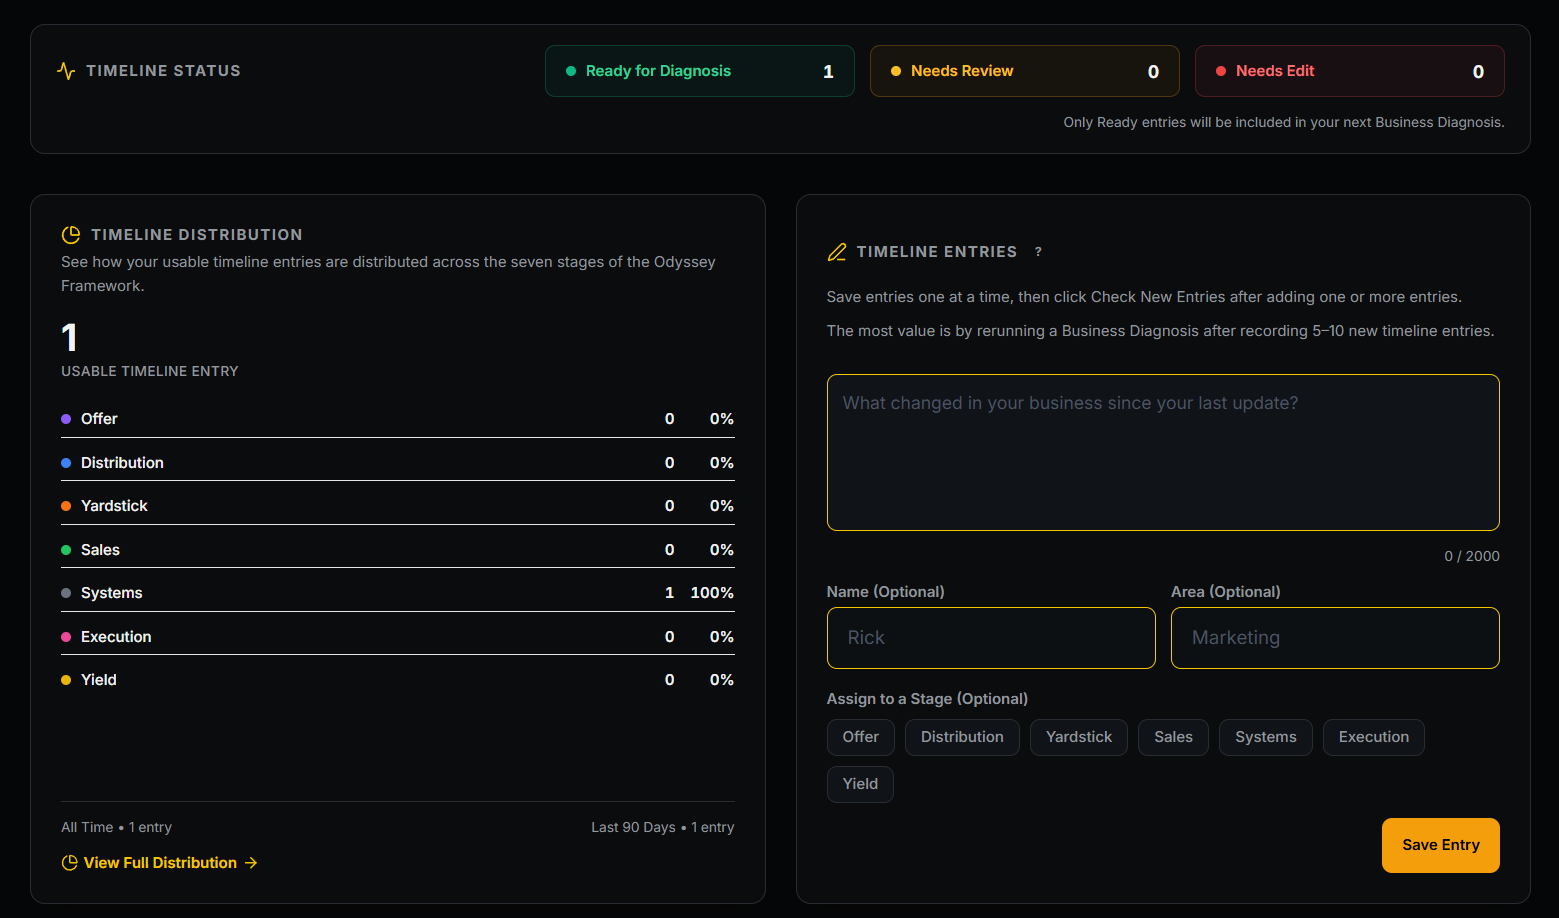Screen dimensions: 1559x918
Task: Click the count 1 in Ready for Diagnosis
Action: pyautogui.click(x=828, y=72)
